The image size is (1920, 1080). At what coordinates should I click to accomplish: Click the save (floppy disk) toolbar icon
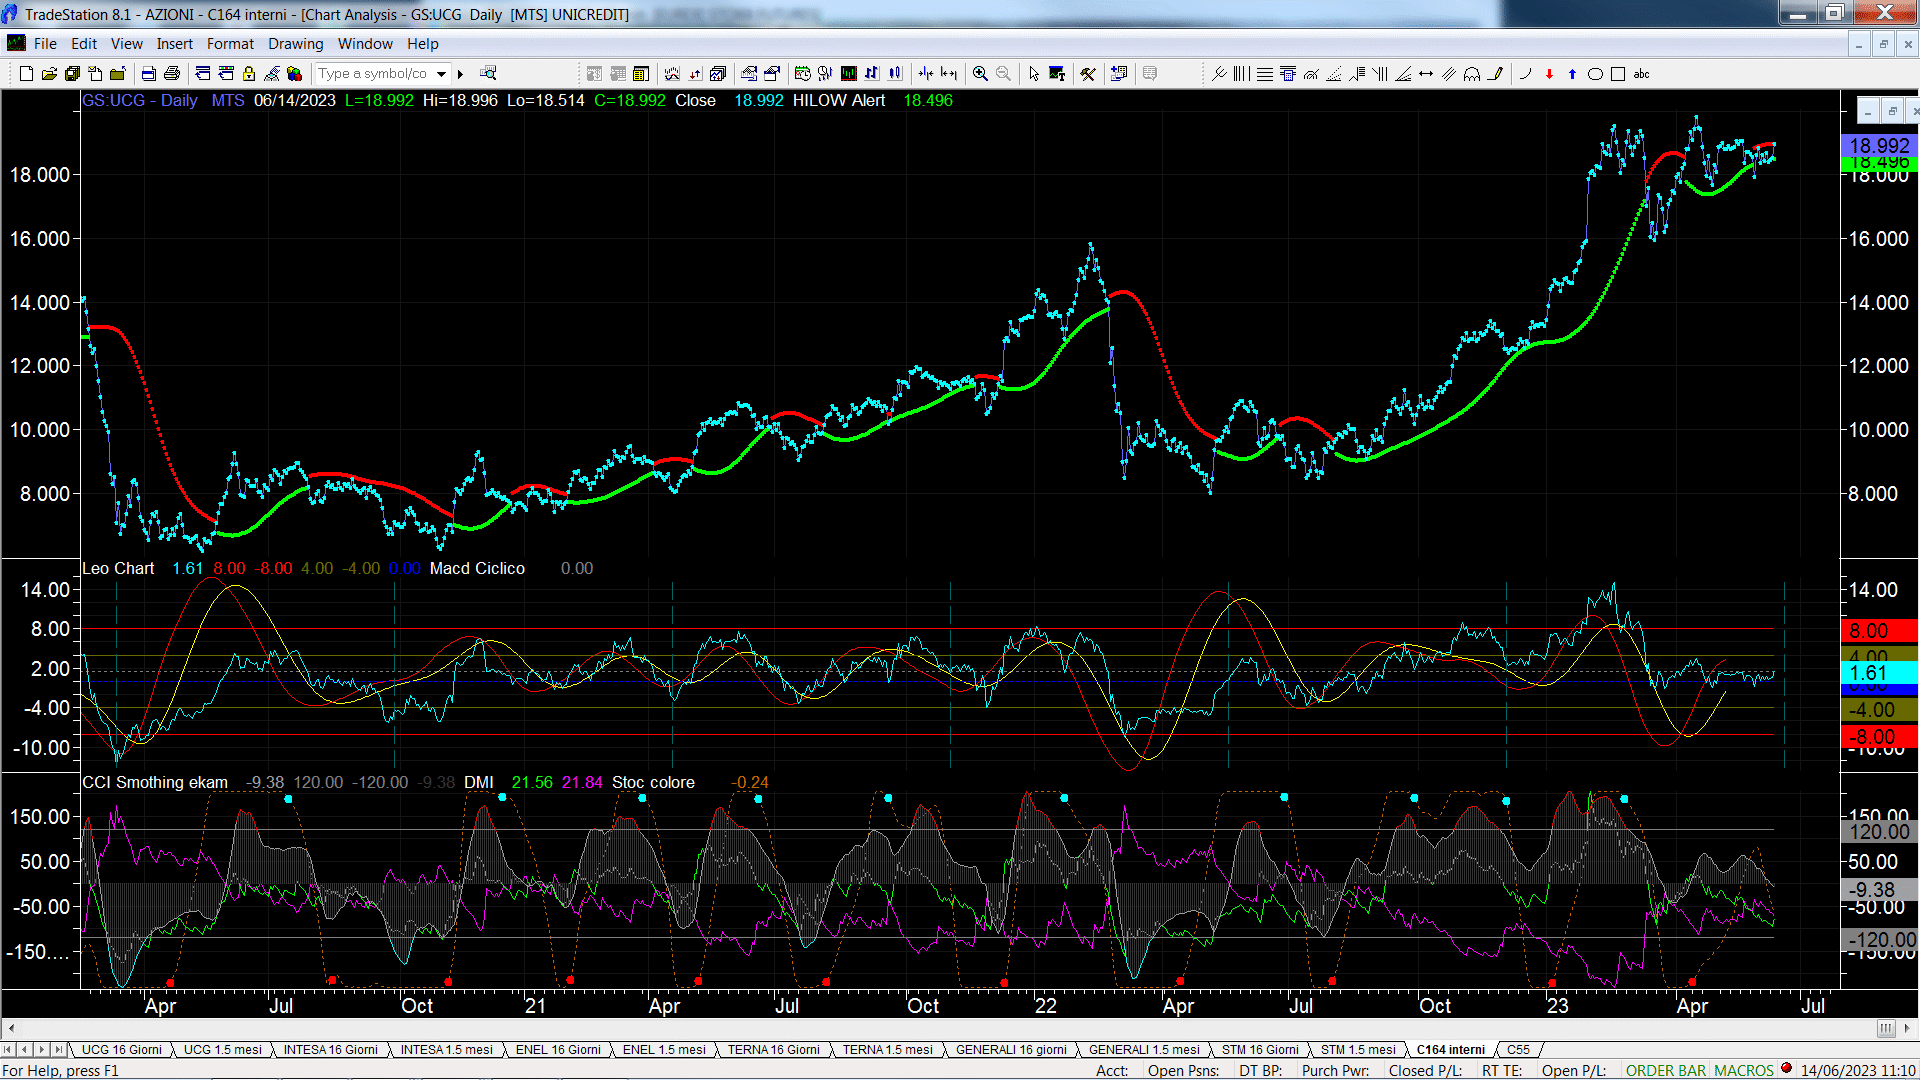pos(72,74)
